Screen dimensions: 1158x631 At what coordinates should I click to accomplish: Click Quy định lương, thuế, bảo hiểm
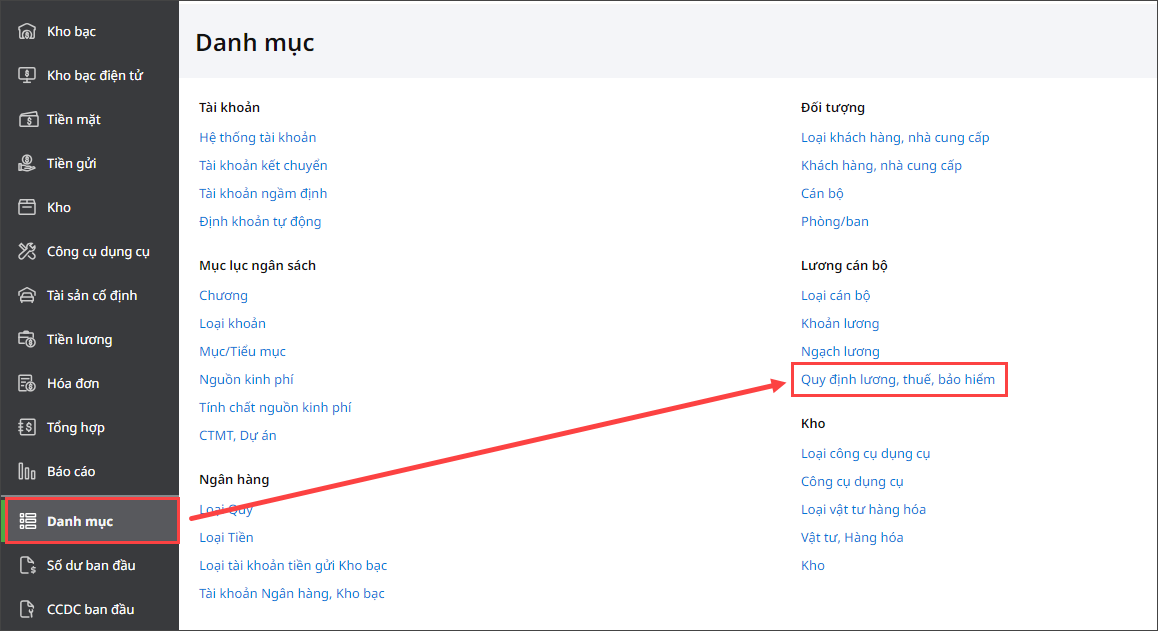(897, 380)
